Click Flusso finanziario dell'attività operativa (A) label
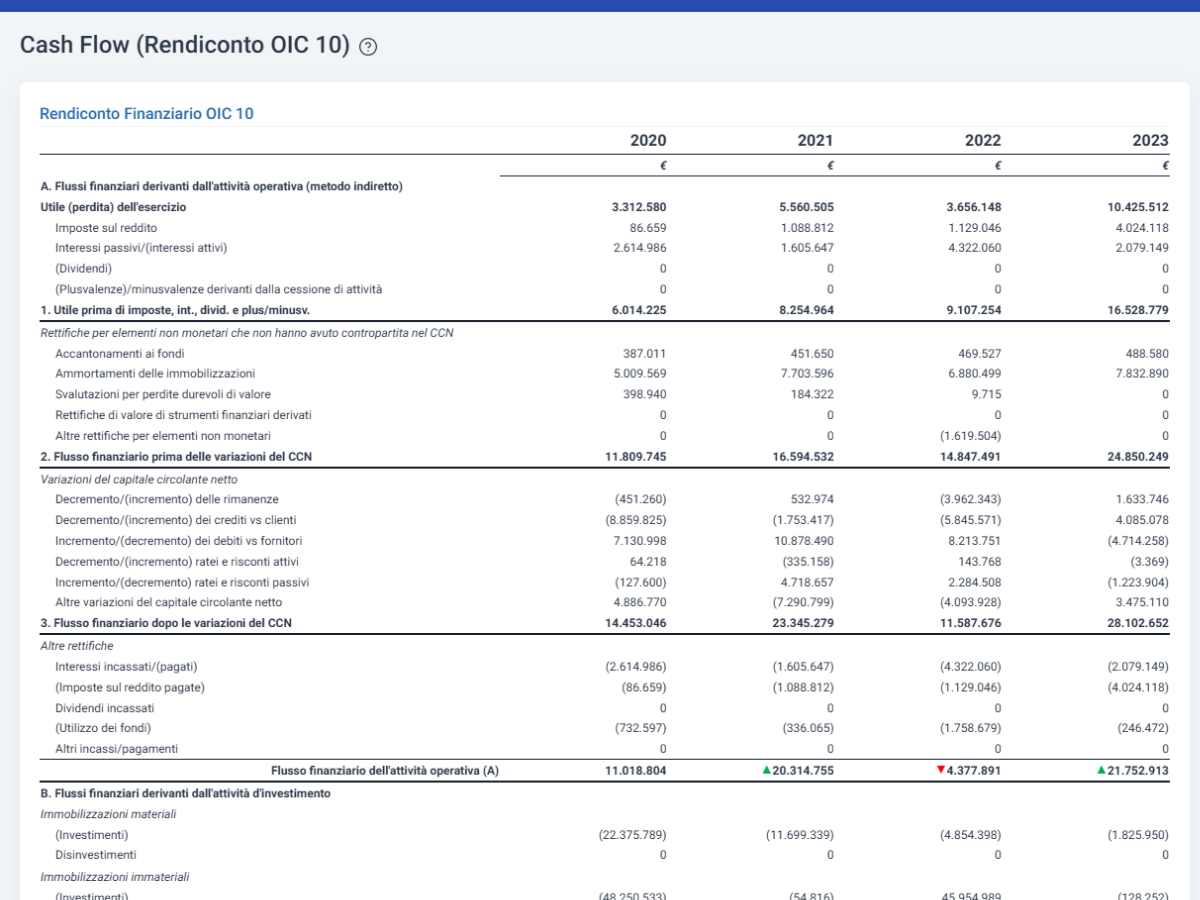1200x900 pixels. 385,770
